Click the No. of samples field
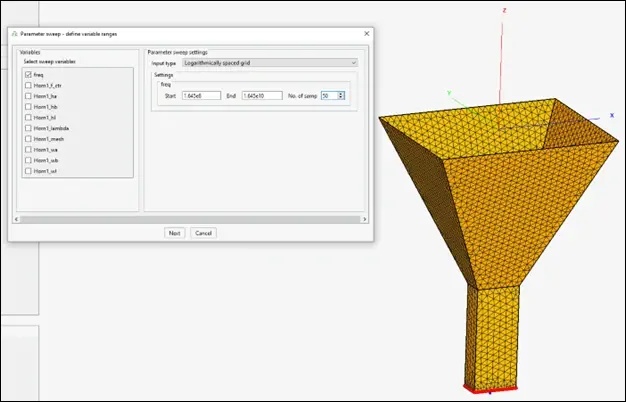This screenshot has width=626, height=402. pyautogui.click(x=331, y=95)
